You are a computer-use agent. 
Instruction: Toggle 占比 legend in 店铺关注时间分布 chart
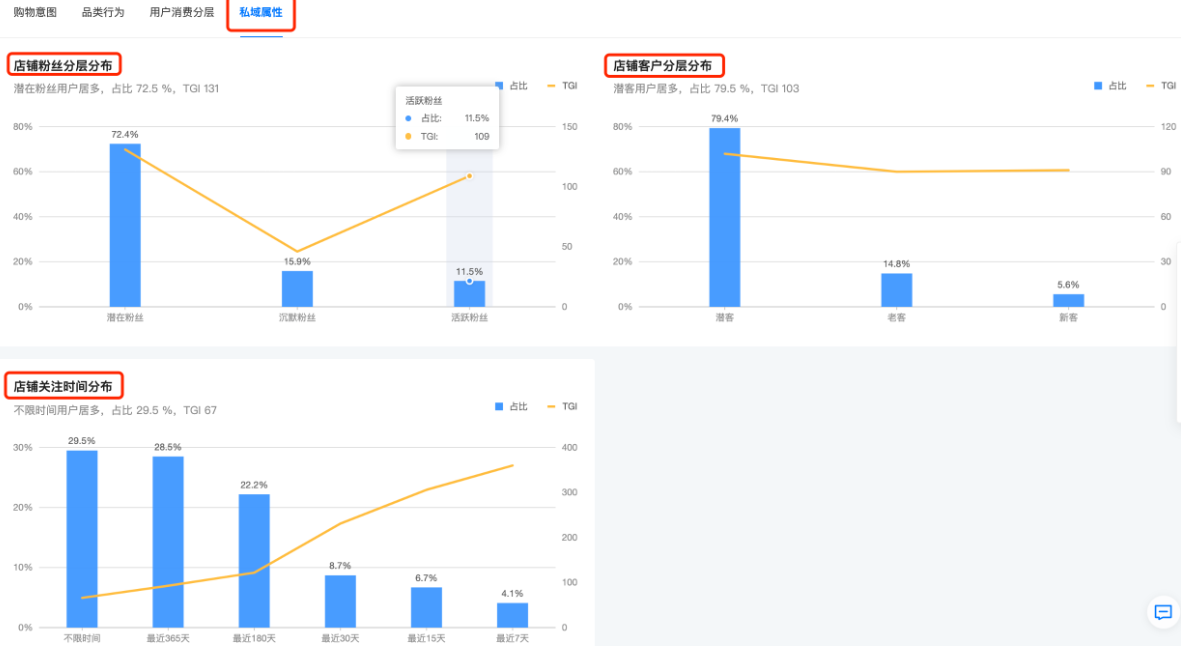point(511,407)
